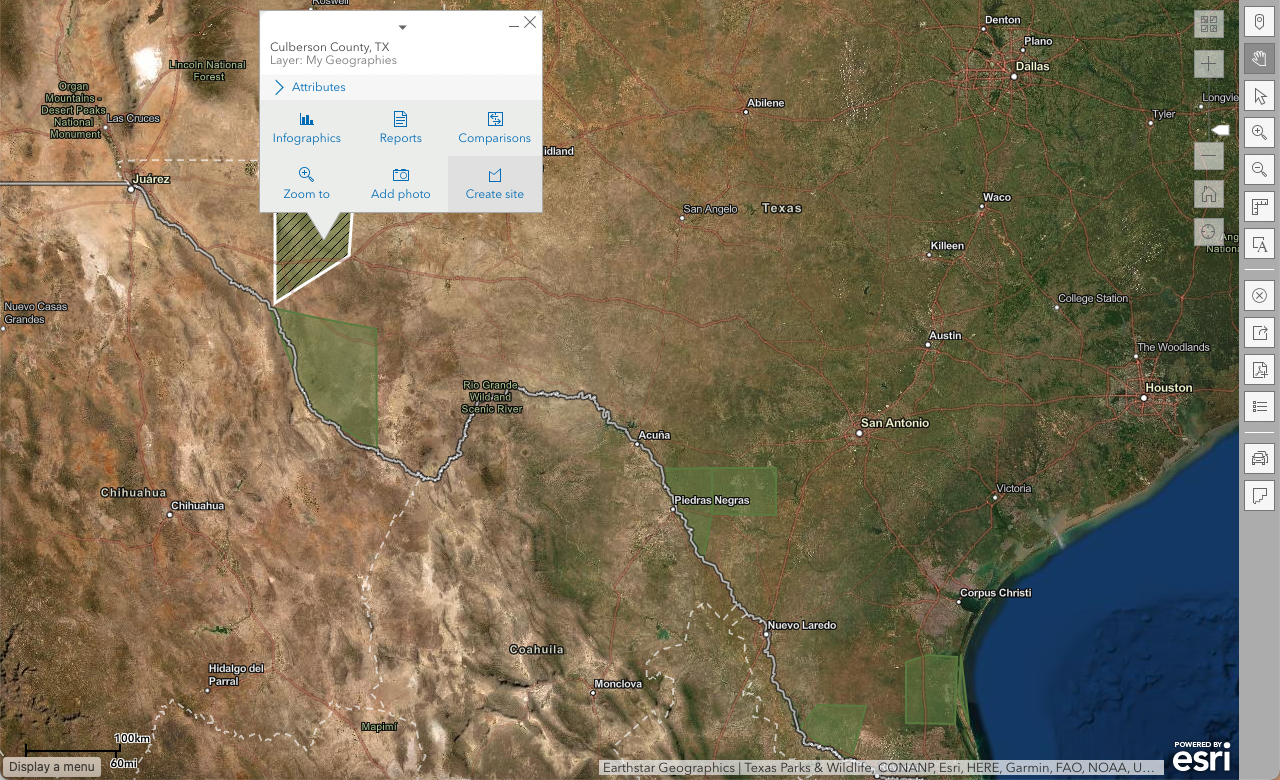Viewport: 1280px width, 780px height.
Task: Click the zoom slider handle
Action: pos(1220,130)
